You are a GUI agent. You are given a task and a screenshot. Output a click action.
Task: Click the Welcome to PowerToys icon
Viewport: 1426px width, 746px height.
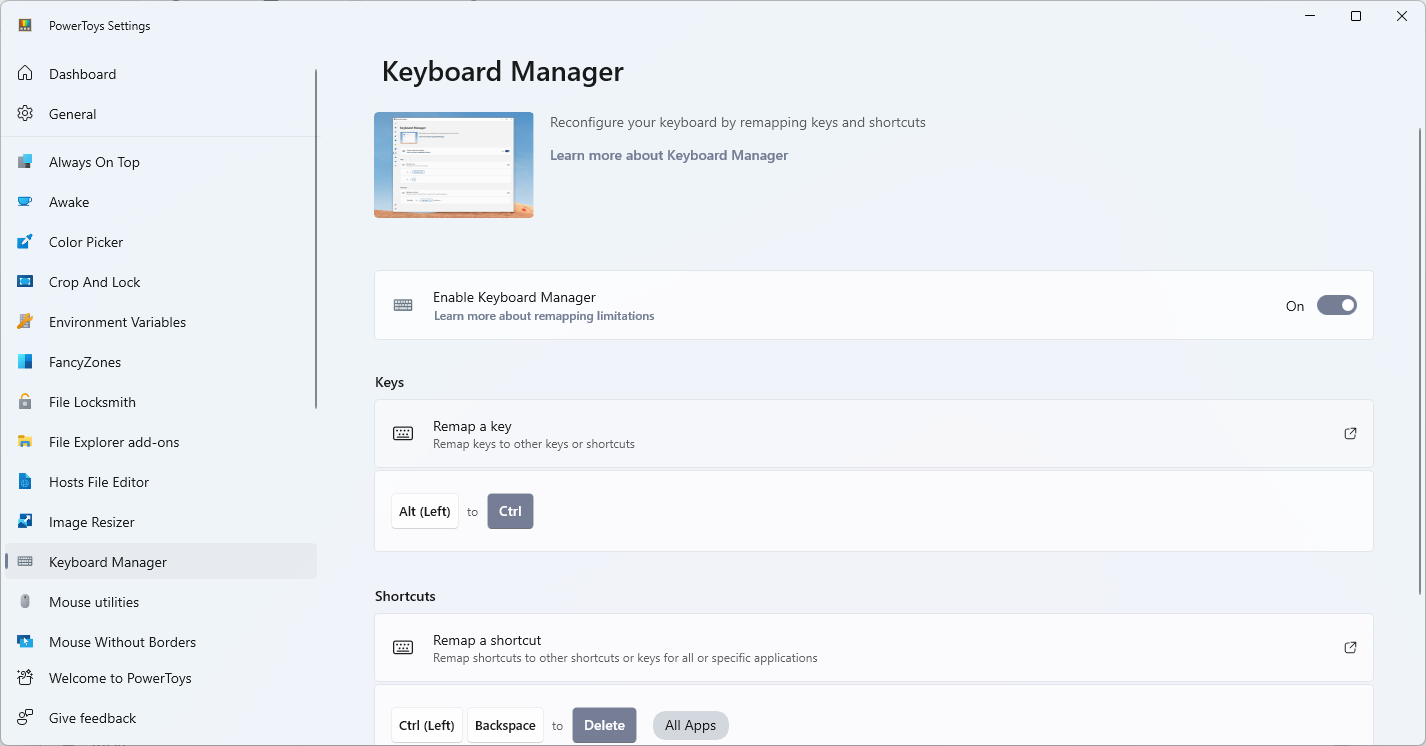point(25,678)
